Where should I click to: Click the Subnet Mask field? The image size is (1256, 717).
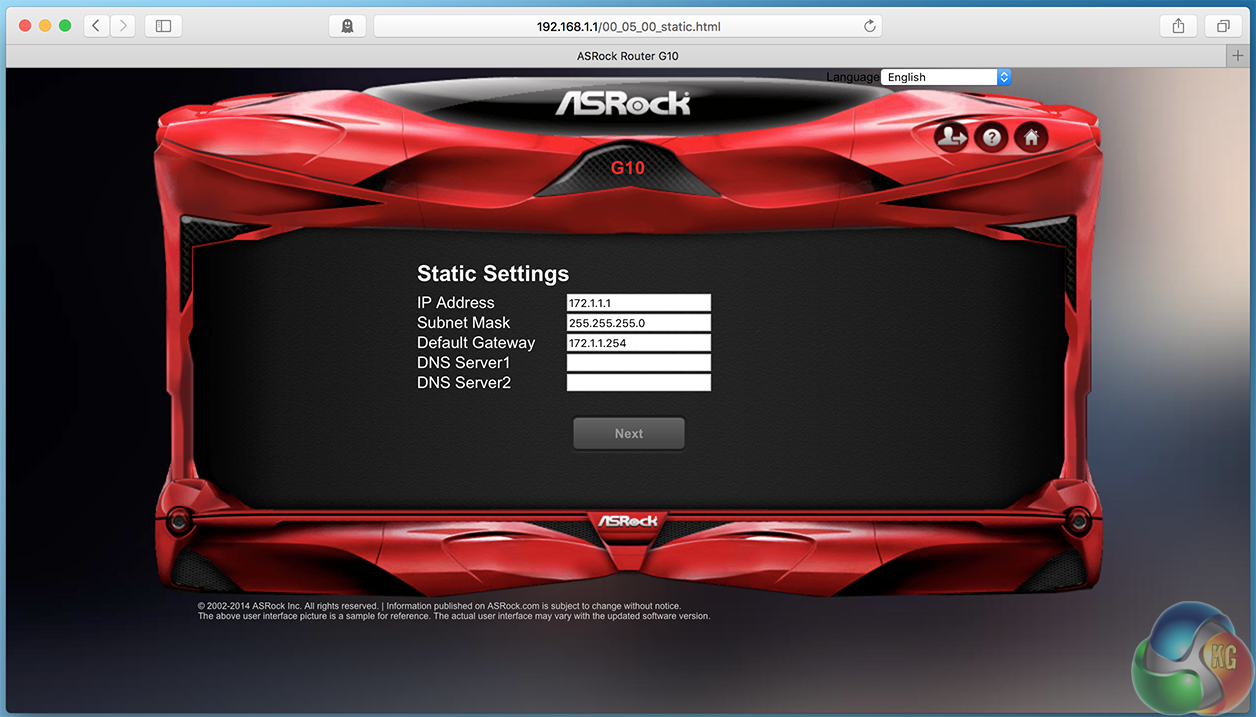point(639,322)
